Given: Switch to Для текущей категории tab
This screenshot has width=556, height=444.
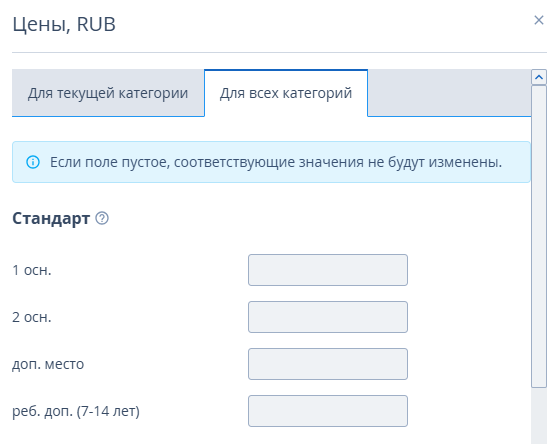Looking at the screenshot, I should point(108,93).
